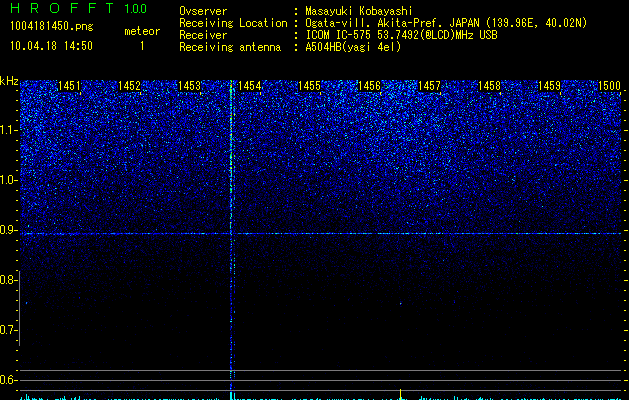Click the kHz axis unit label
Screen dimensions: 629x400
click(9, 81)
